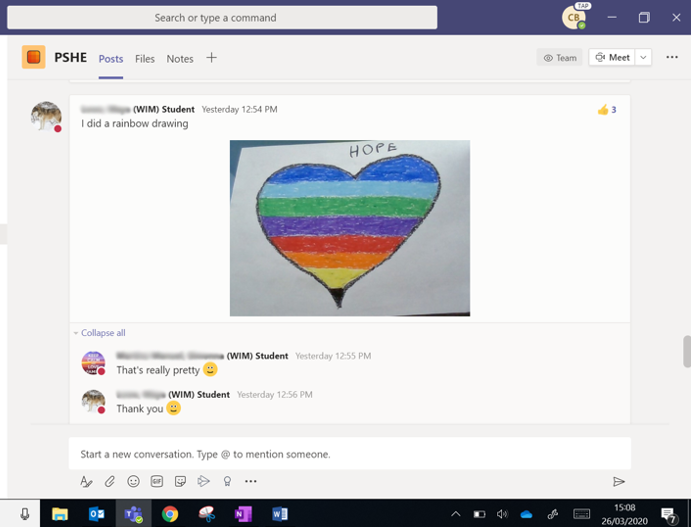Open channel more options ellipsis
This screenshot has width=691, height=527.
[x=672, y=57]
